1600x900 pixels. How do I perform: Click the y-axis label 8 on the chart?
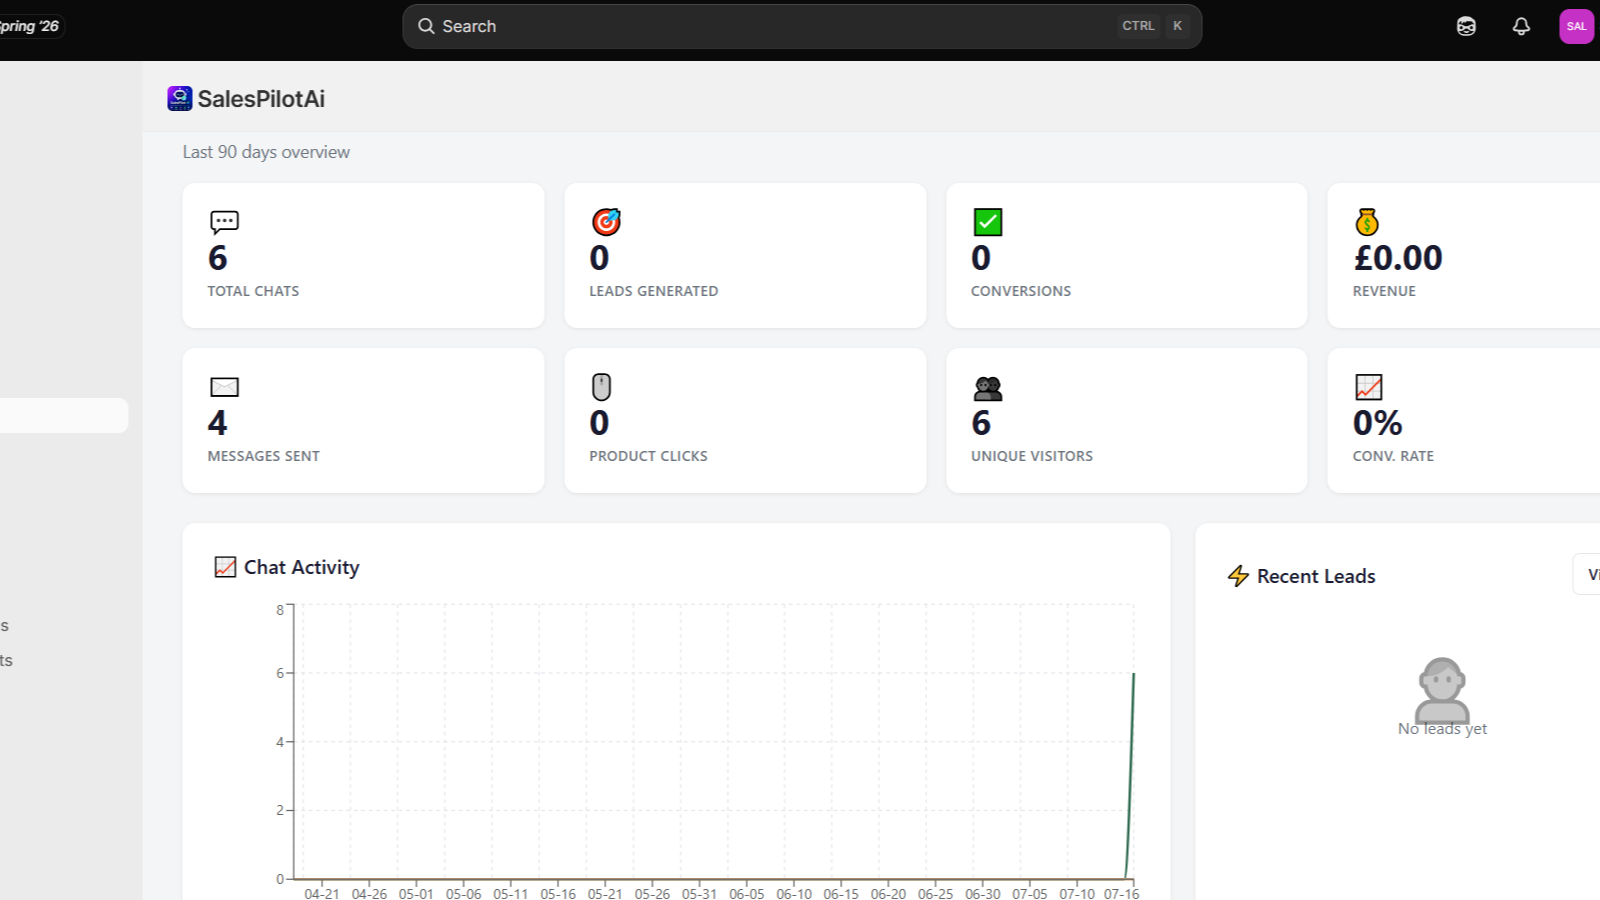coord(280,610)
